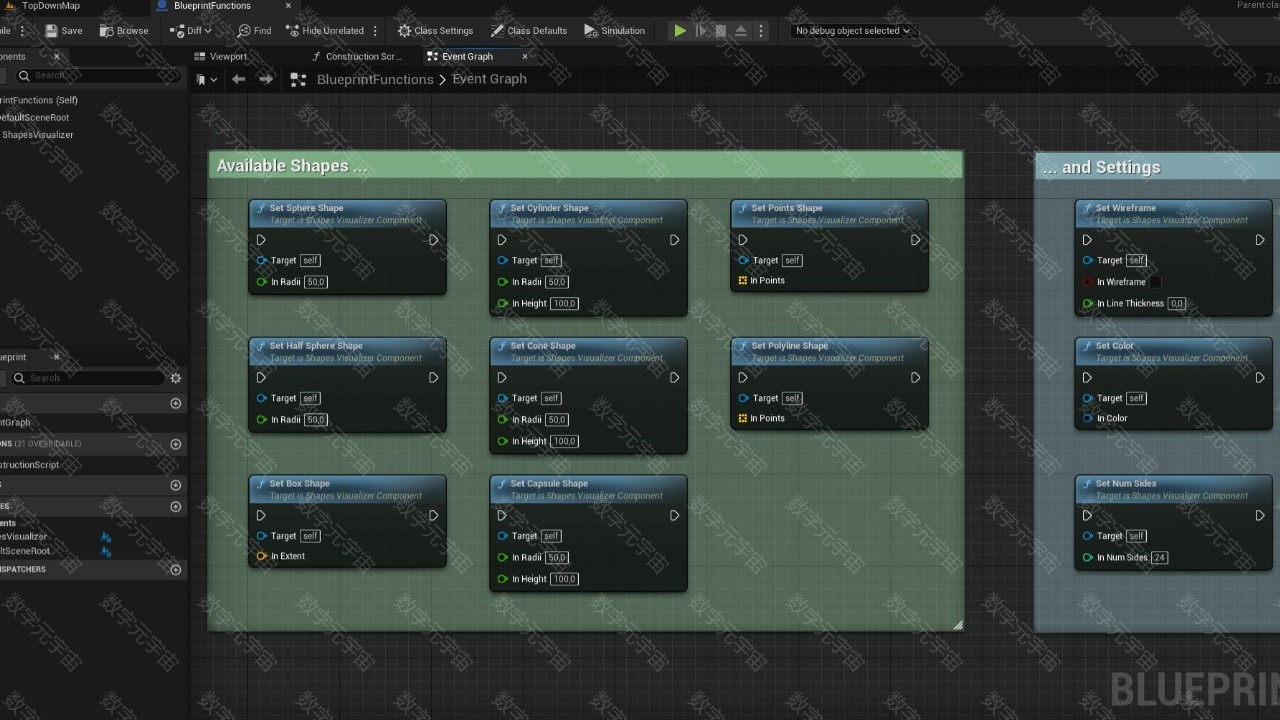Open the debug object selection dropdown
The image size is (1280, 720).
[x=852, y=31]
